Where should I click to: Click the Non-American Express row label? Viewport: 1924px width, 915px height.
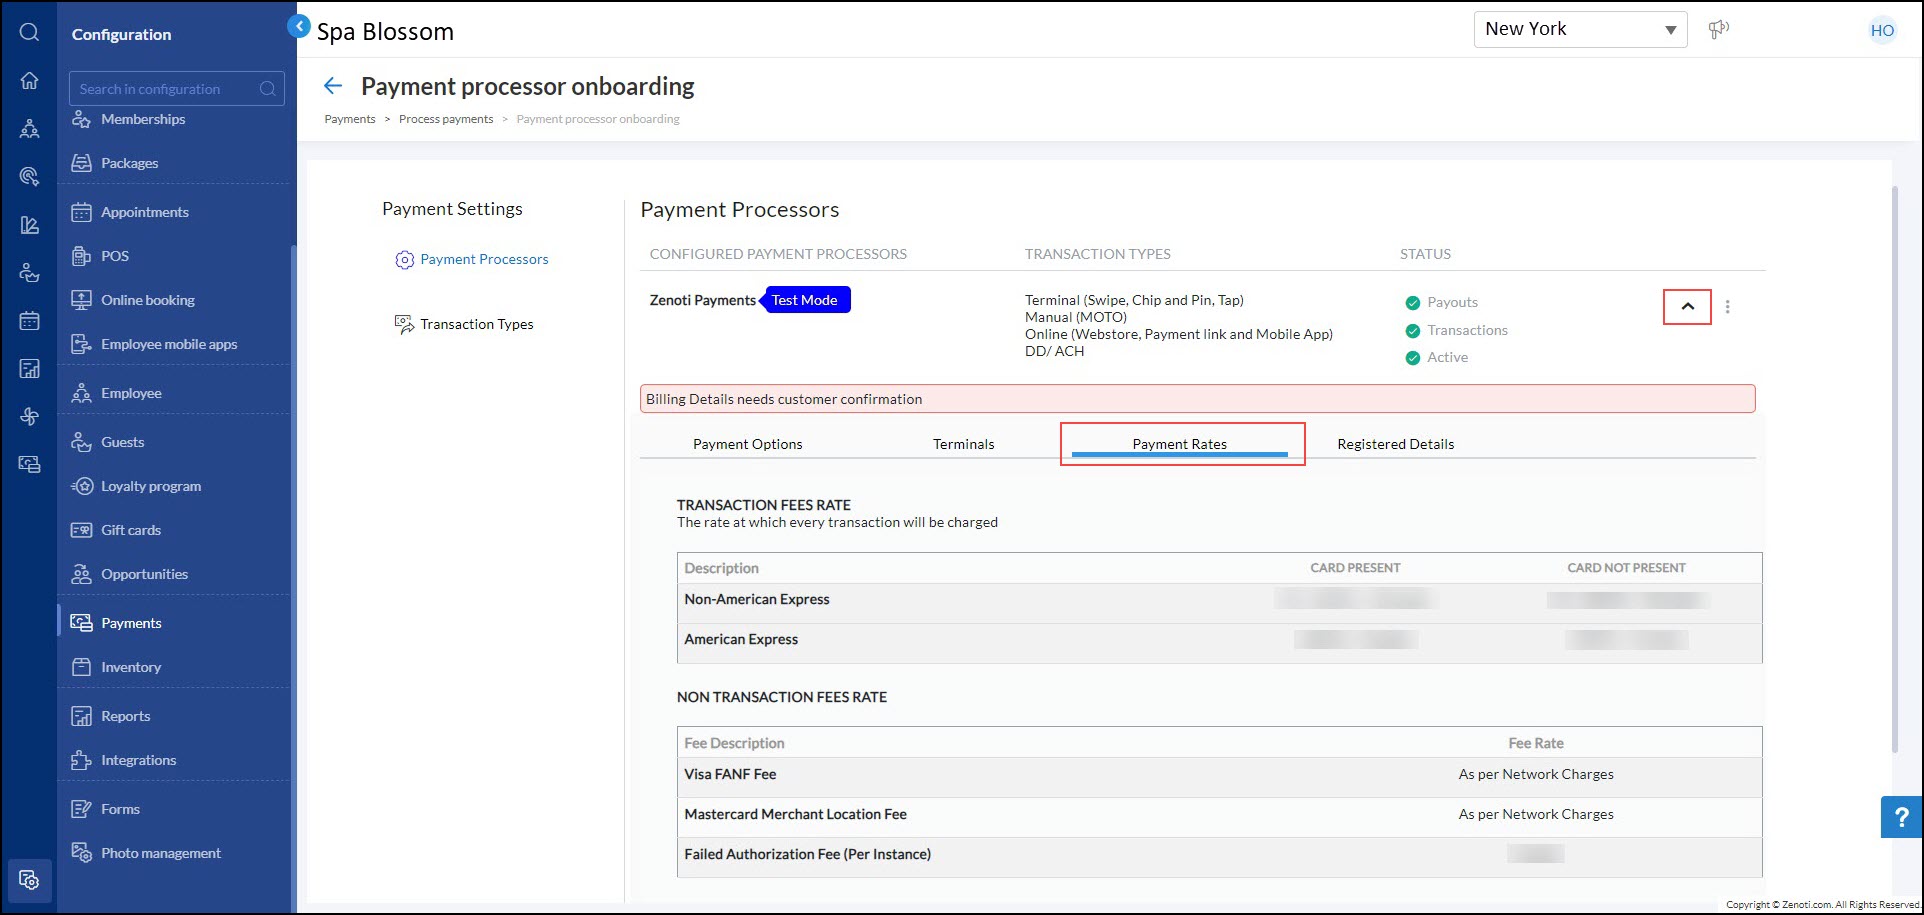[x=757, y=599]
